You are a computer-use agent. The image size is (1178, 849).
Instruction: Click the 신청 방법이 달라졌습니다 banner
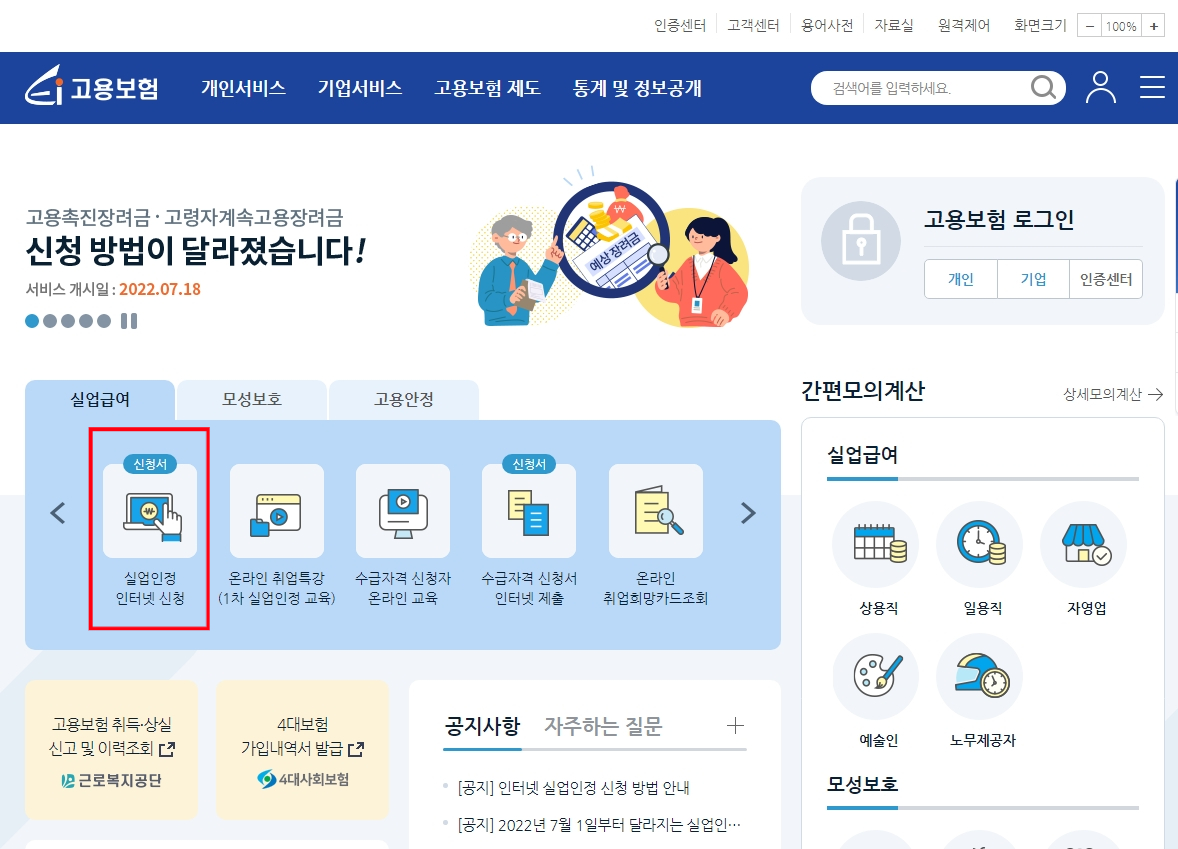195,250
